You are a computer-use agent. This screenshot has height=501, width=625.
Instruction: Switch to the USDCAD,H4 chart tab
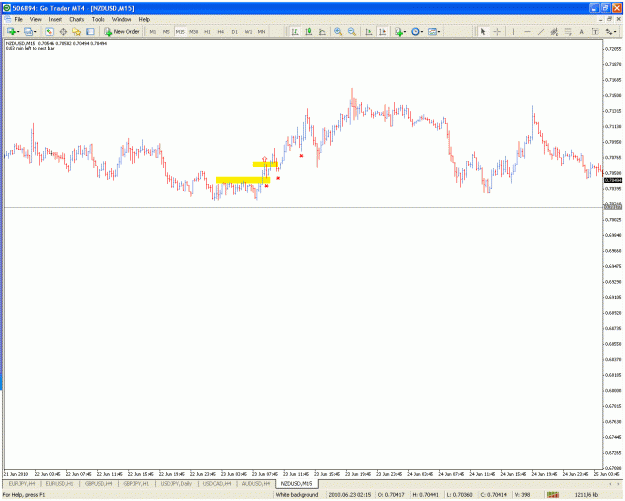coord(217,483)
